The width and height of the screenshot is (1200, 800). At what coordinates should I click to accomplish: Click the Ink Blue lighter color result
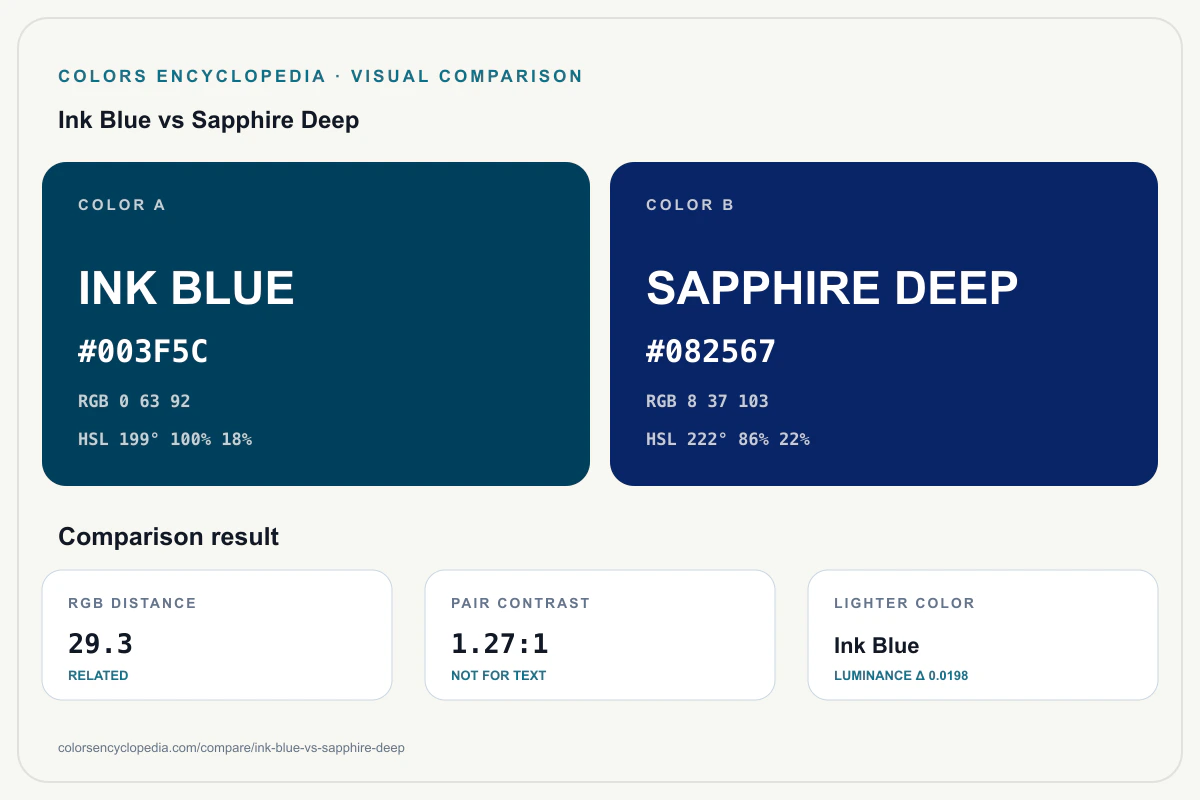[x=877, y=646]
